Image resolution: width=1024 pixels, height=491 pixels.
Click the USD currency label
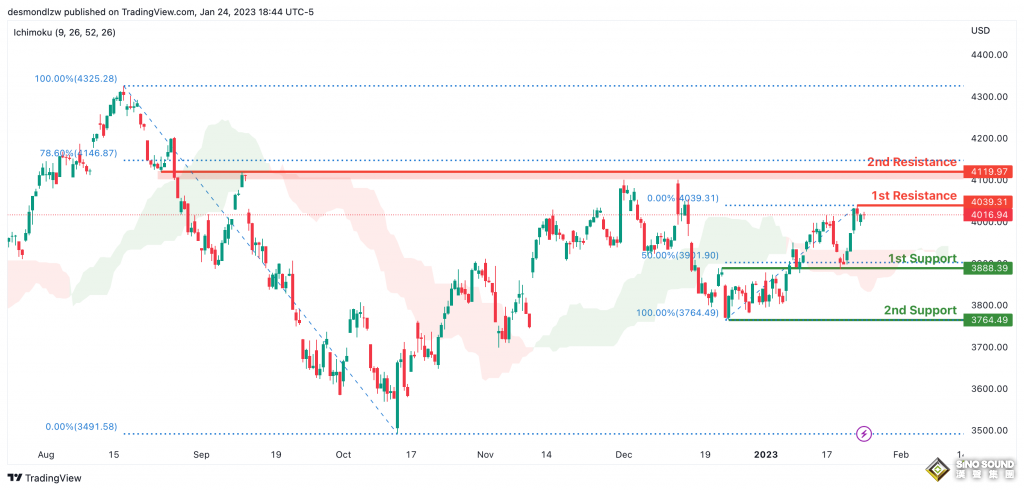click(x=980, y=30)
